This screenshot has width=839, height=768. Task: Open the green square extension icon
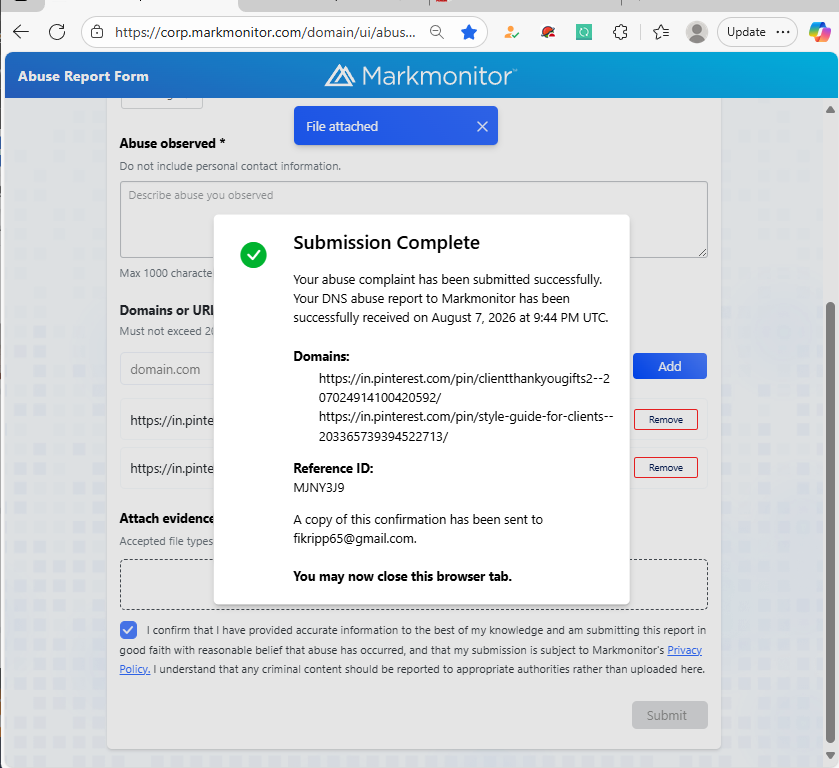pyautogui.click(x=584, y=32)
